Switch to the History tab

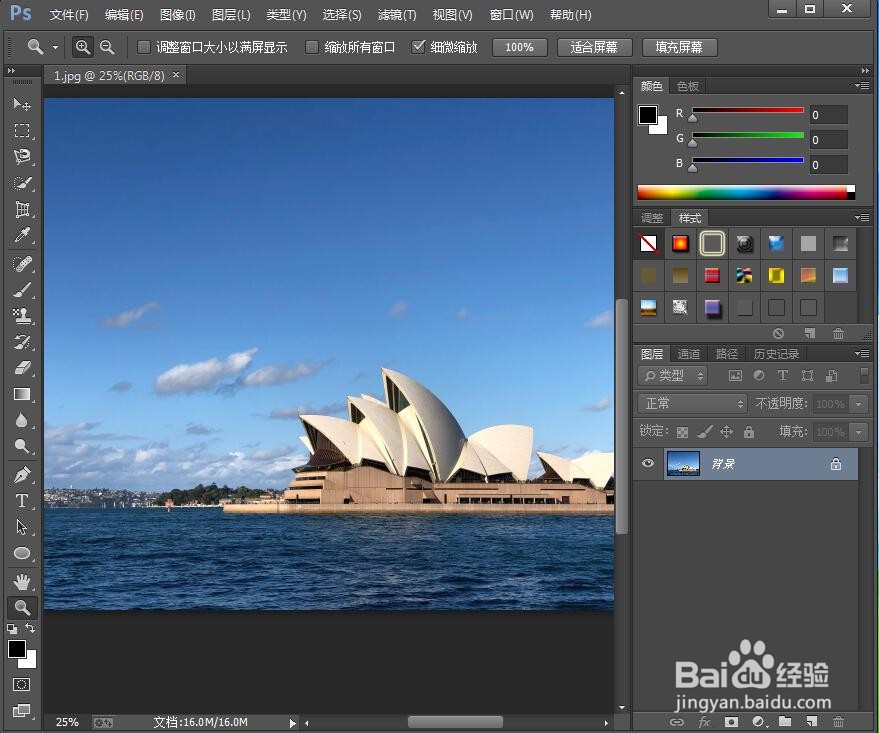pos(776,354)
